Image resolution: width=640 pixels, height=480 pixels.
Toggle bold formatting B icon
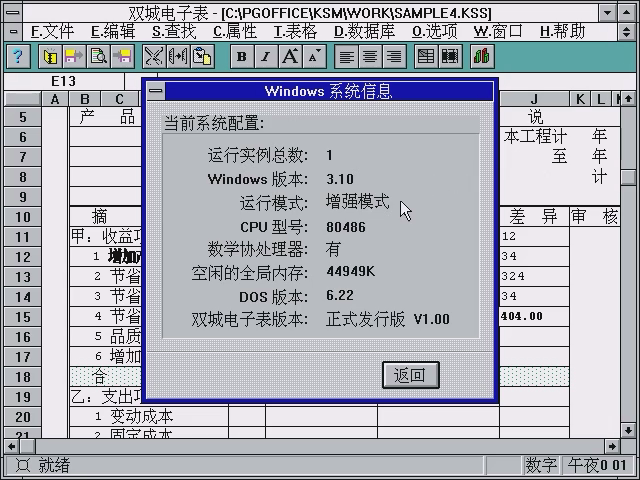pos(242,56)
